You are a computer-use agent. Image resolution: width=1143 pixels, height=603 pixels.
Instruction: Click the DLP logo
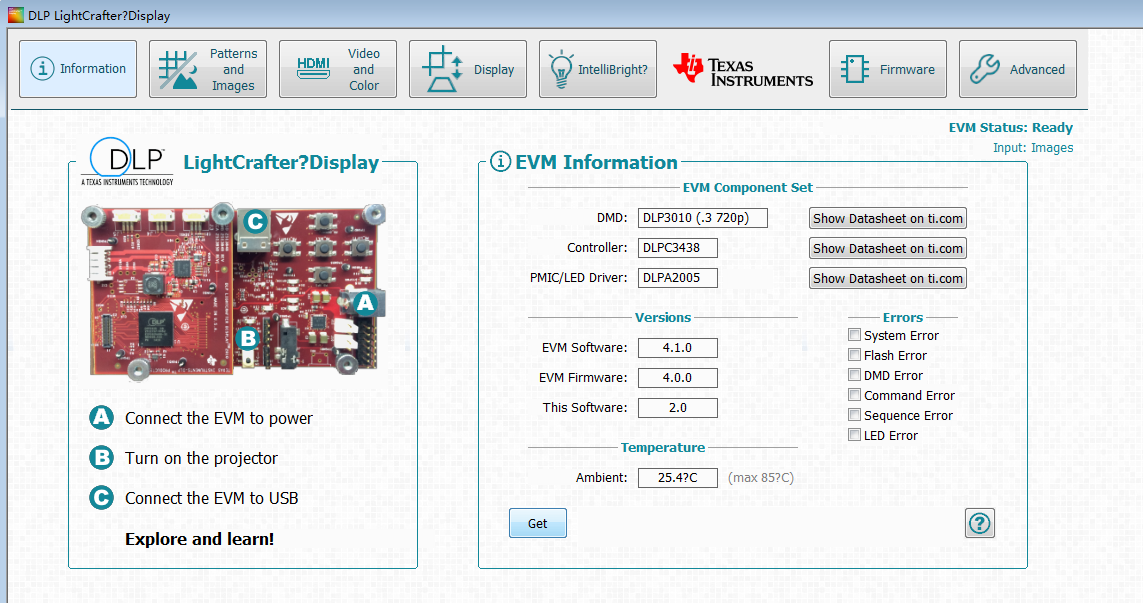127,162
